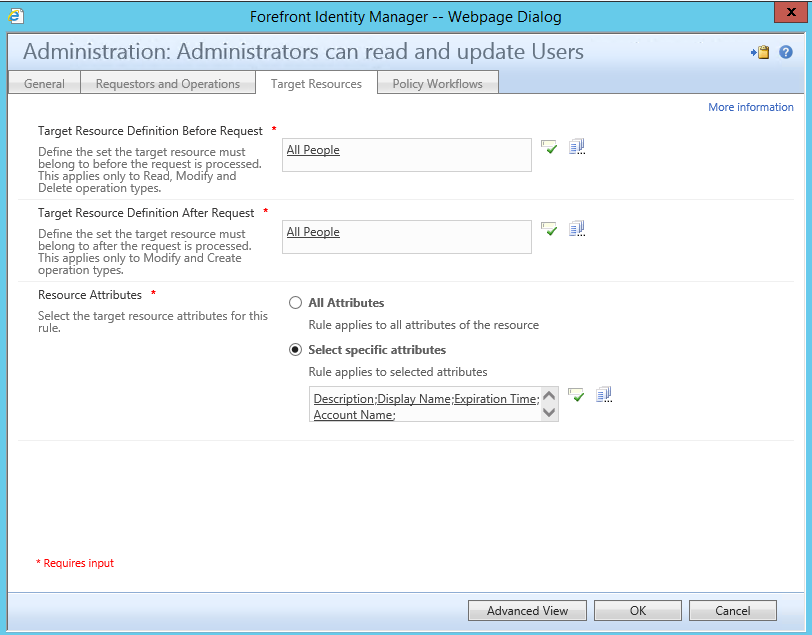
Task: Click the 'Resource Attributes' label text
Action: point(90,295)
